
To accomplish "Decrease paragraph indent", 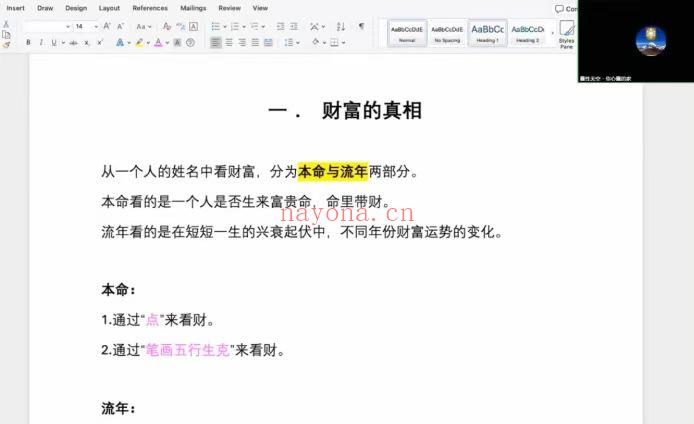I will click(280, 27).
